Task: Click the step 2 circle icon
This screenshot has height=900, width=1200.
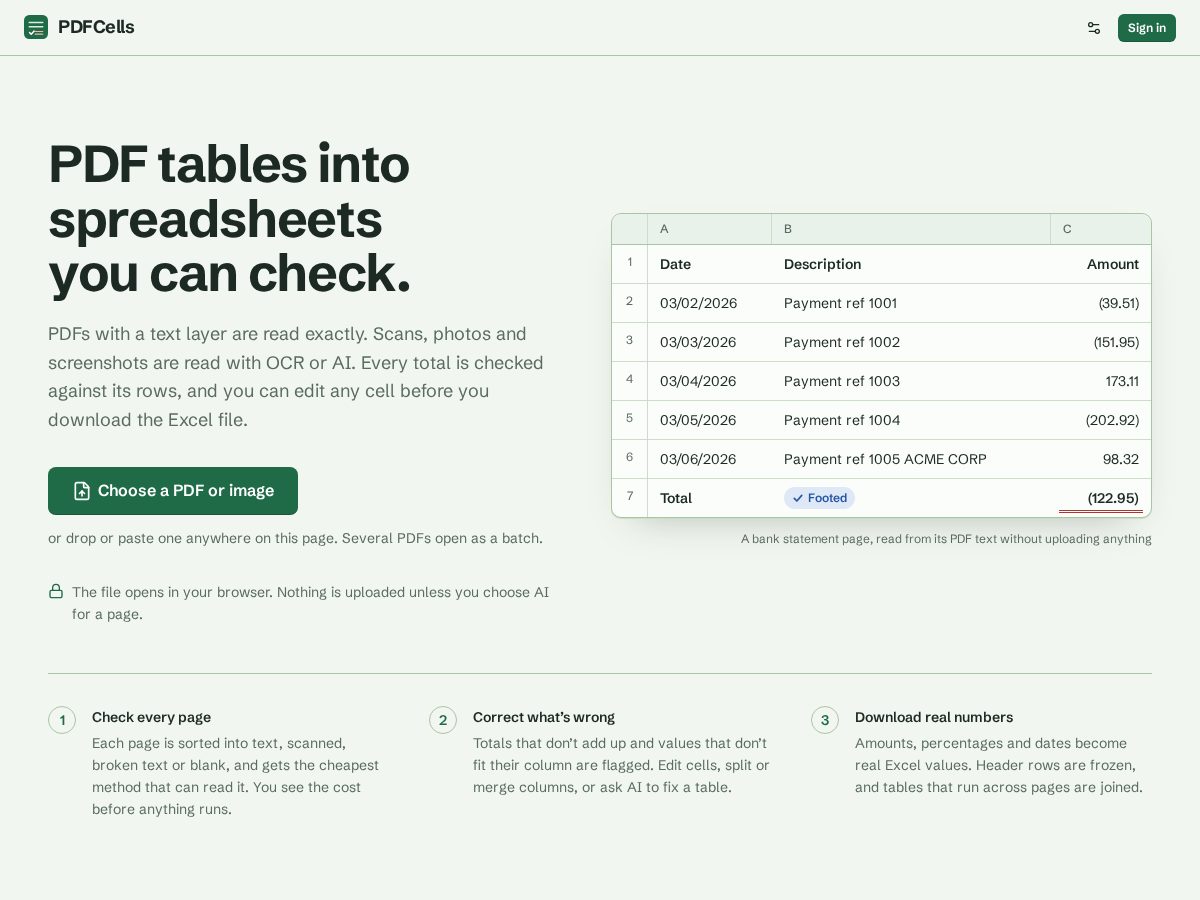Action: tap(443, 720)
